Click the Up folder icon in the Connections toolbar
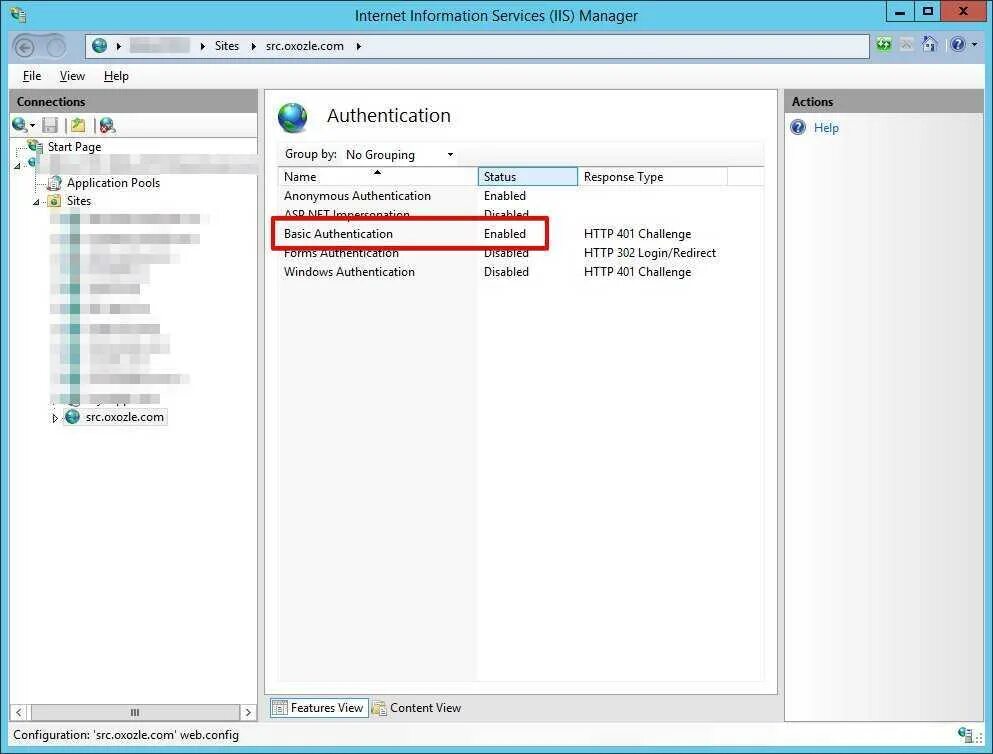This screenshot has height=754, width=993. coord(78,125)
